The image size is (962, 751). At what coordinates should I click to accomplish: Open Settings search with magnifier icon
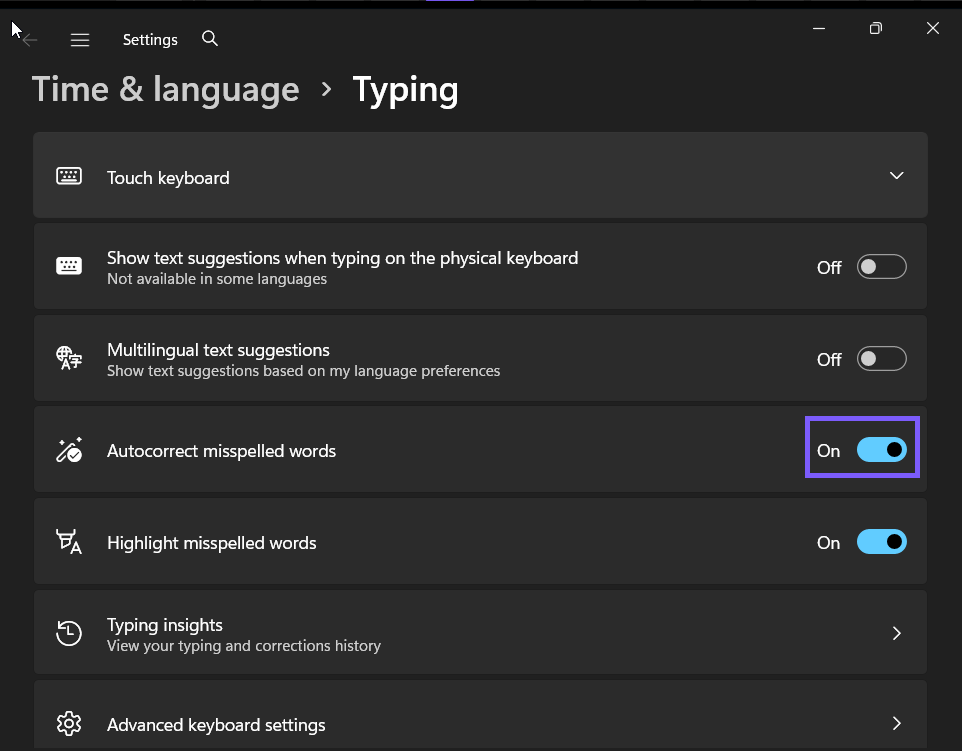(210, 39)
